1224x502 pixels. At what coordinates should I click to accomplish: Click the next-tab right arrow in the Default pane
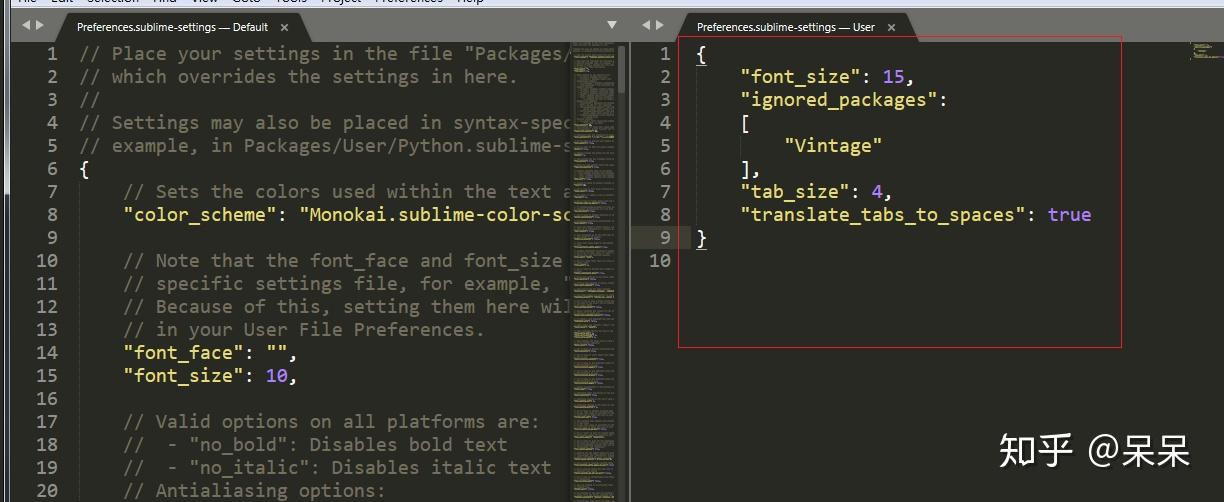pyautogui.click(x=39, y=25)
